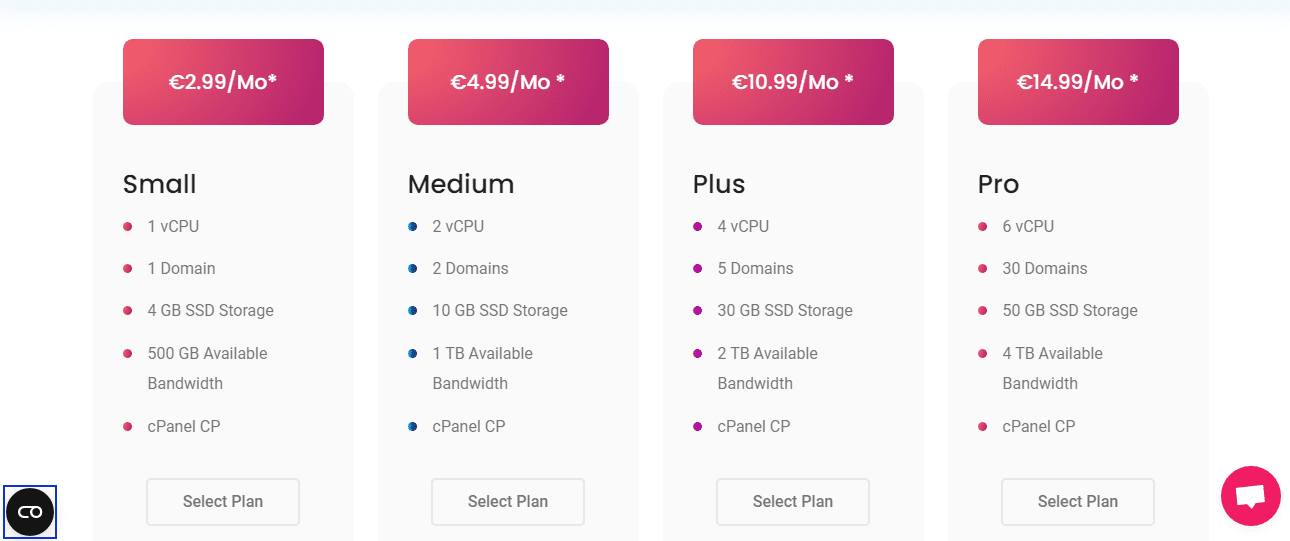Click the €4.99/Mo price banner
The image size is (1290, 541).
pyautogui.click(x=508, y=82)
